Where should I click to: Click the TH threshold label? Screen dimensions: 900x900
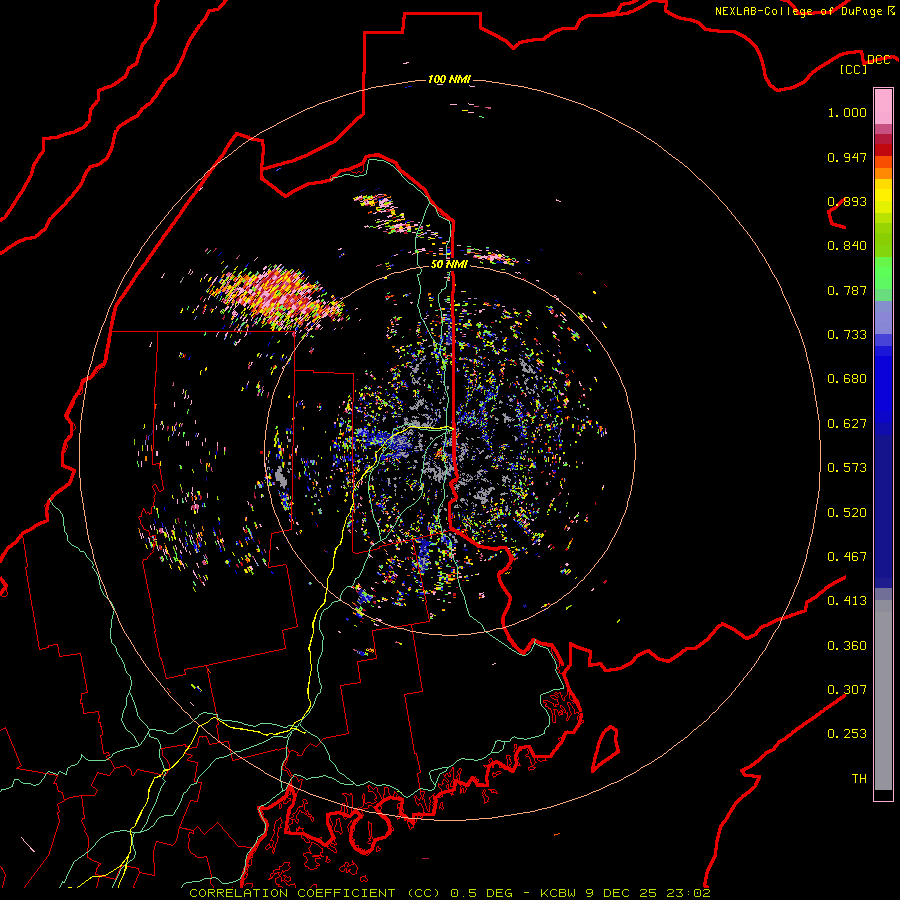859,779
